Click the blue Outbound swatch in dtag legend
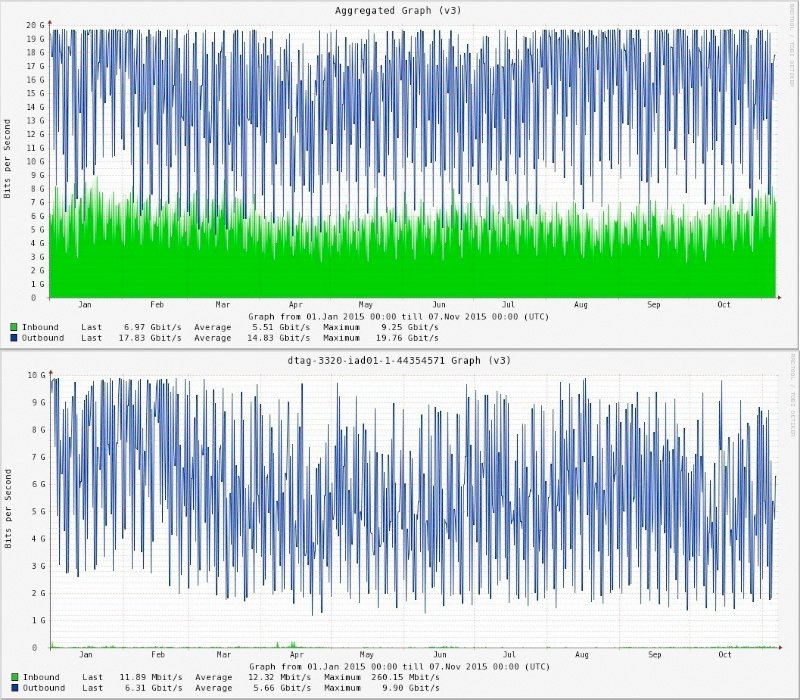Image resolution: width=800 pixels, height=700 pixels. click(14, 688)
